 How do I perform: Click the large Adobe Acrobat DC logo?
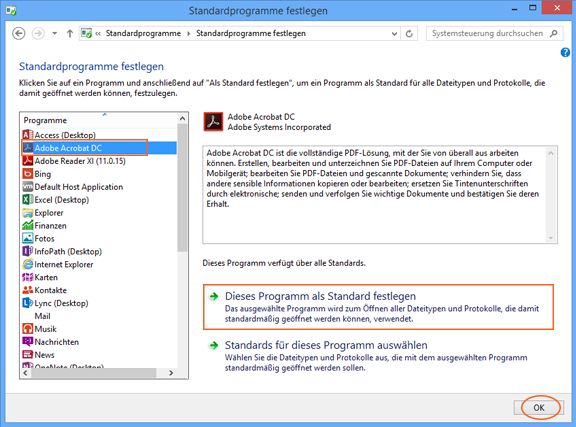click(213, 122)
